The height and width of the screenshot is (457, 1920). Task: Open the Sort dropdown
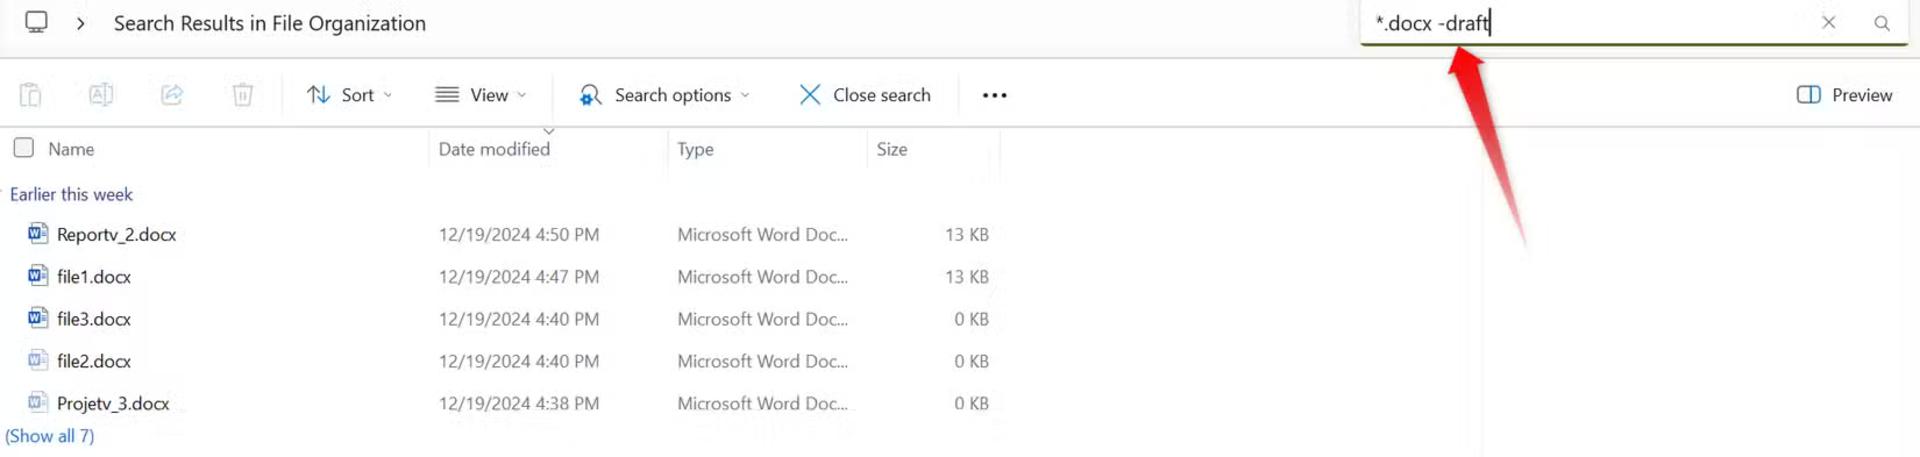(350, 95)
